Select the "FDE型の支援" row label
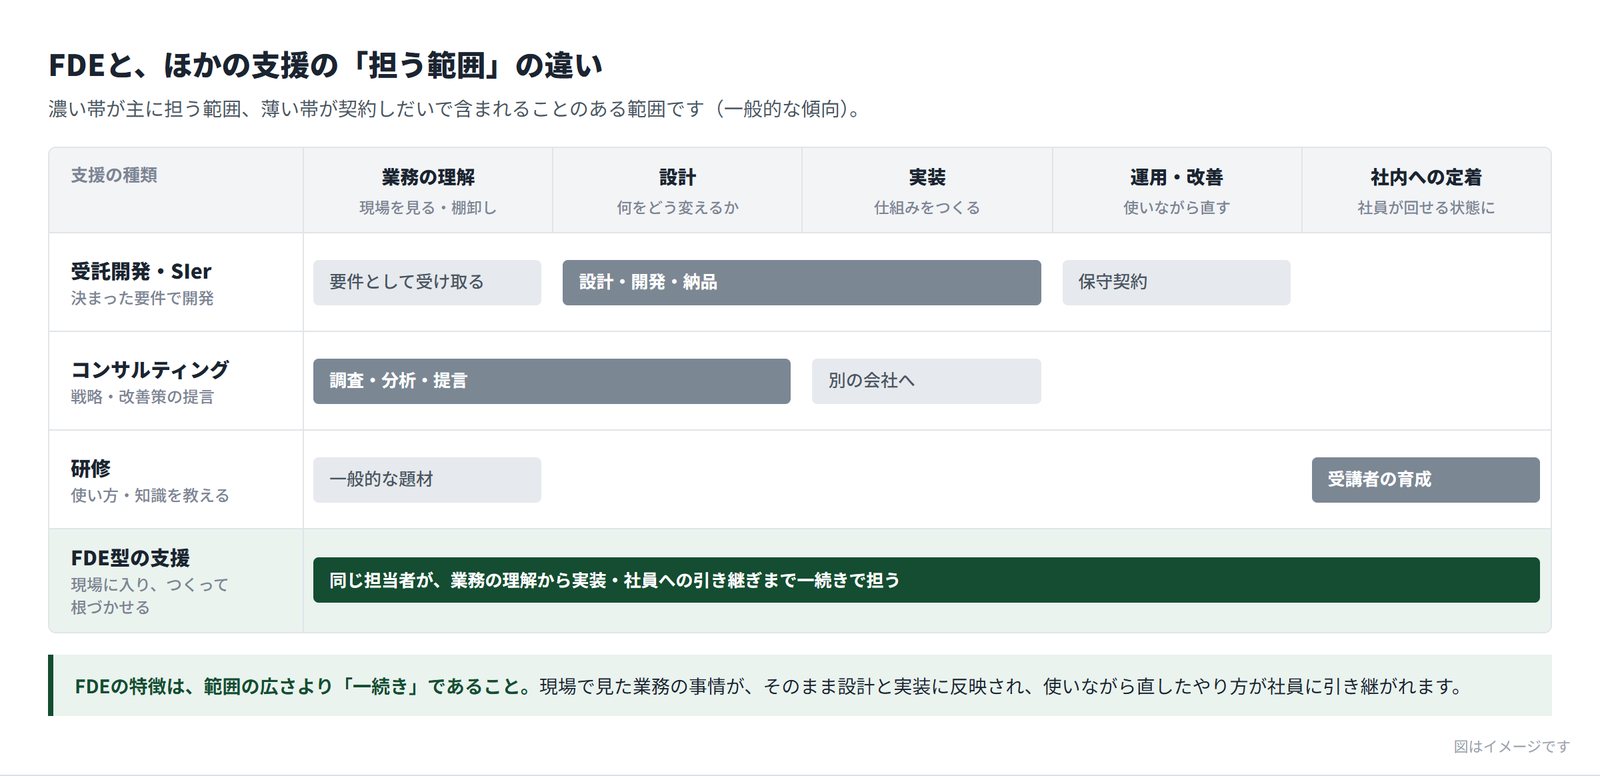Viewport: 1600px width, 776px height. point(130,558)
